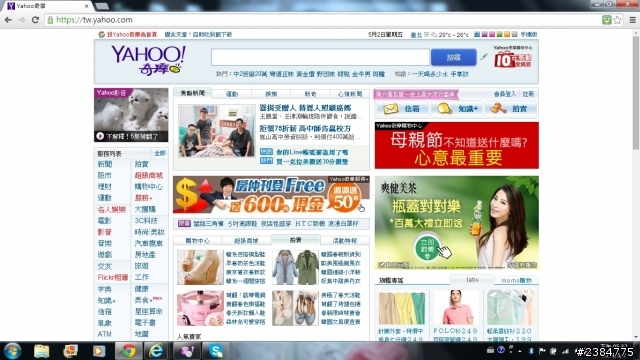This screenshot has height=360, width=640.
Task: Switch to the 焦點新聞 news tab
Action: tap(193, 93)
